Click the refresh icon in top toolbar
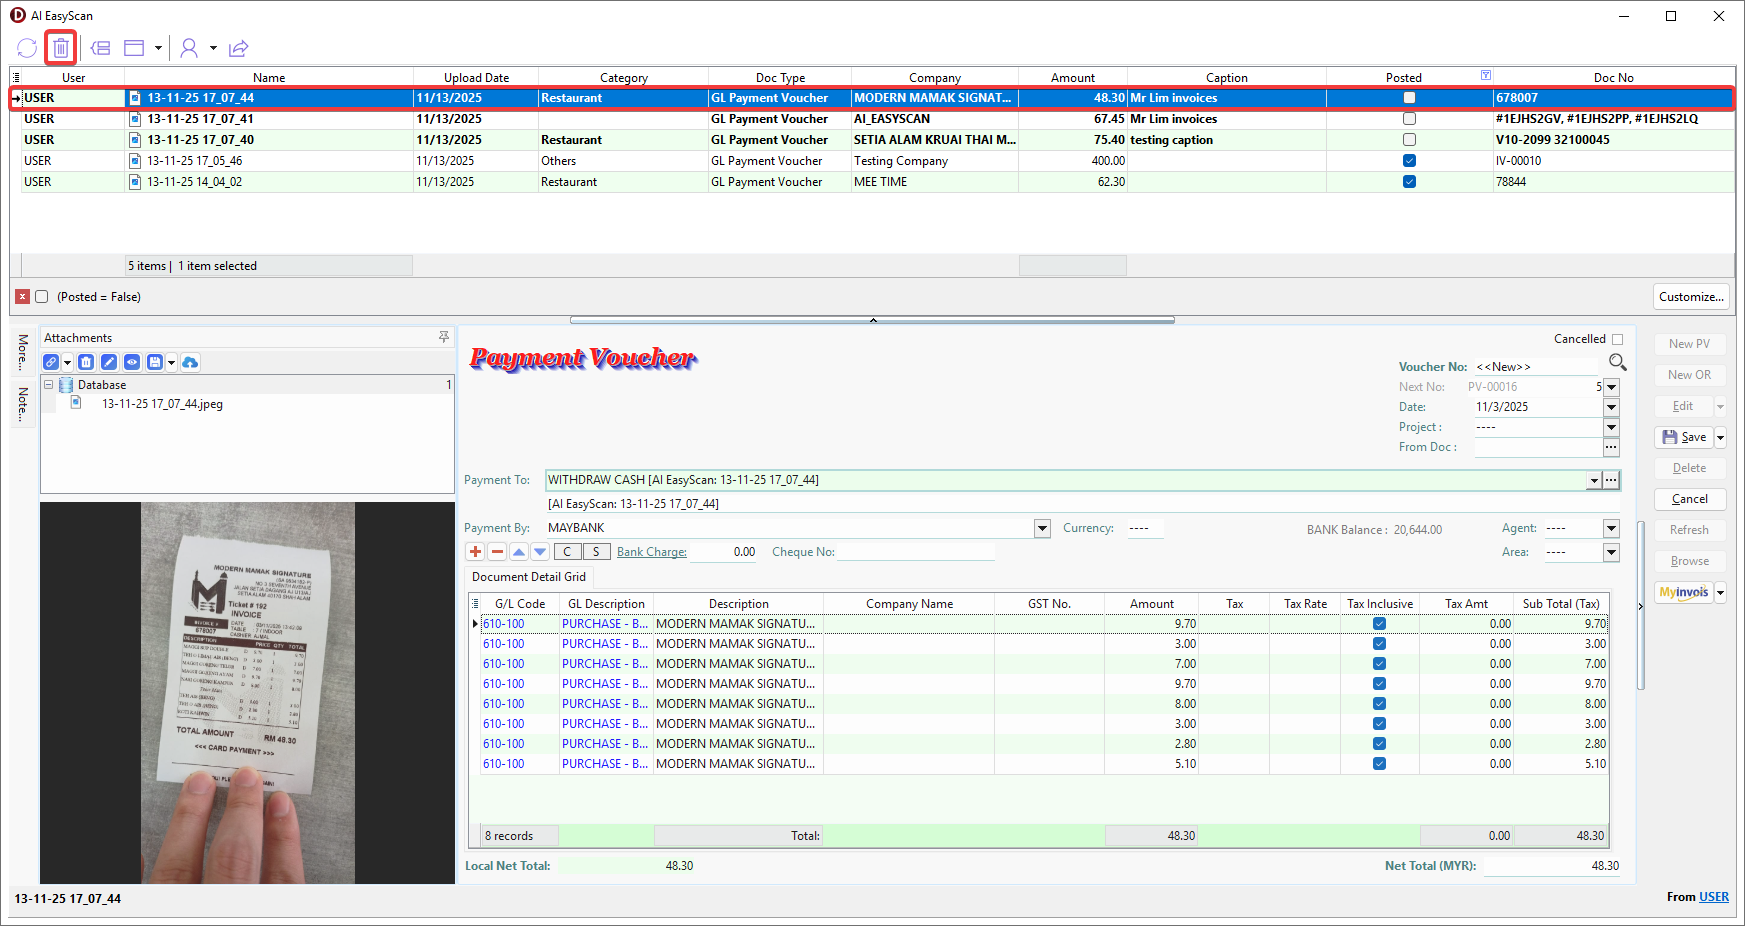The width and height of the screenshot is (1745, 926). tap(27, 48)
